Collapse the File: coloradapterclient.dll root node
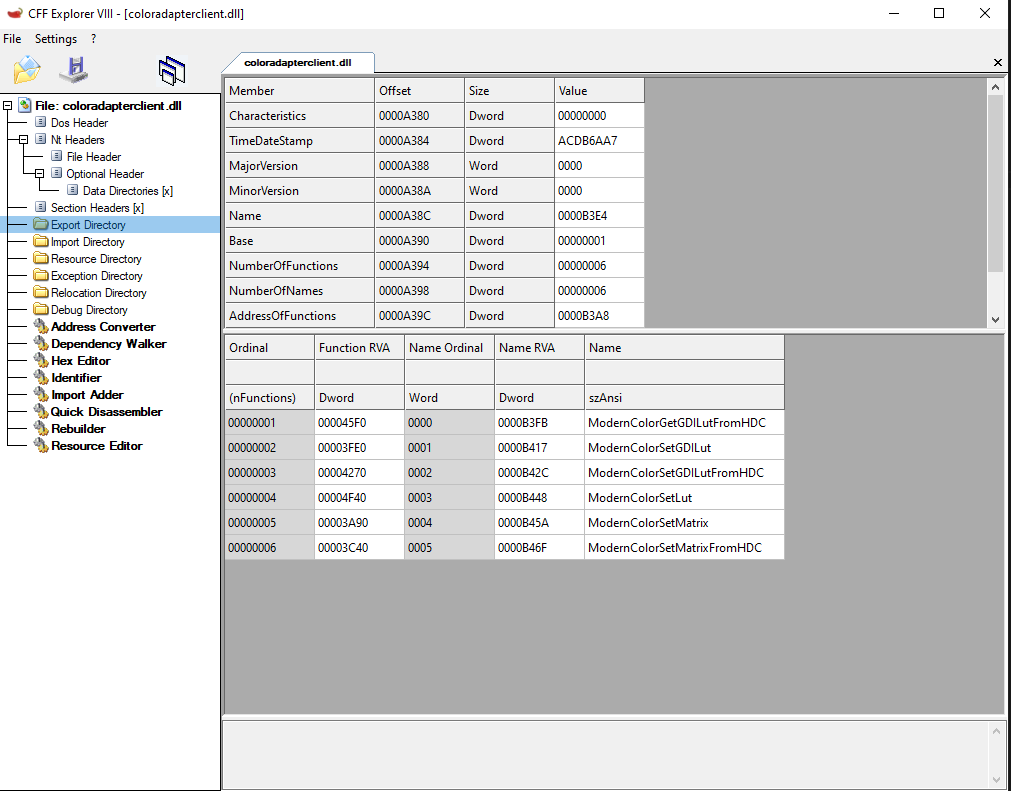Image resolution: width=1011 pixels, height=791 pixels. [6, 105]
